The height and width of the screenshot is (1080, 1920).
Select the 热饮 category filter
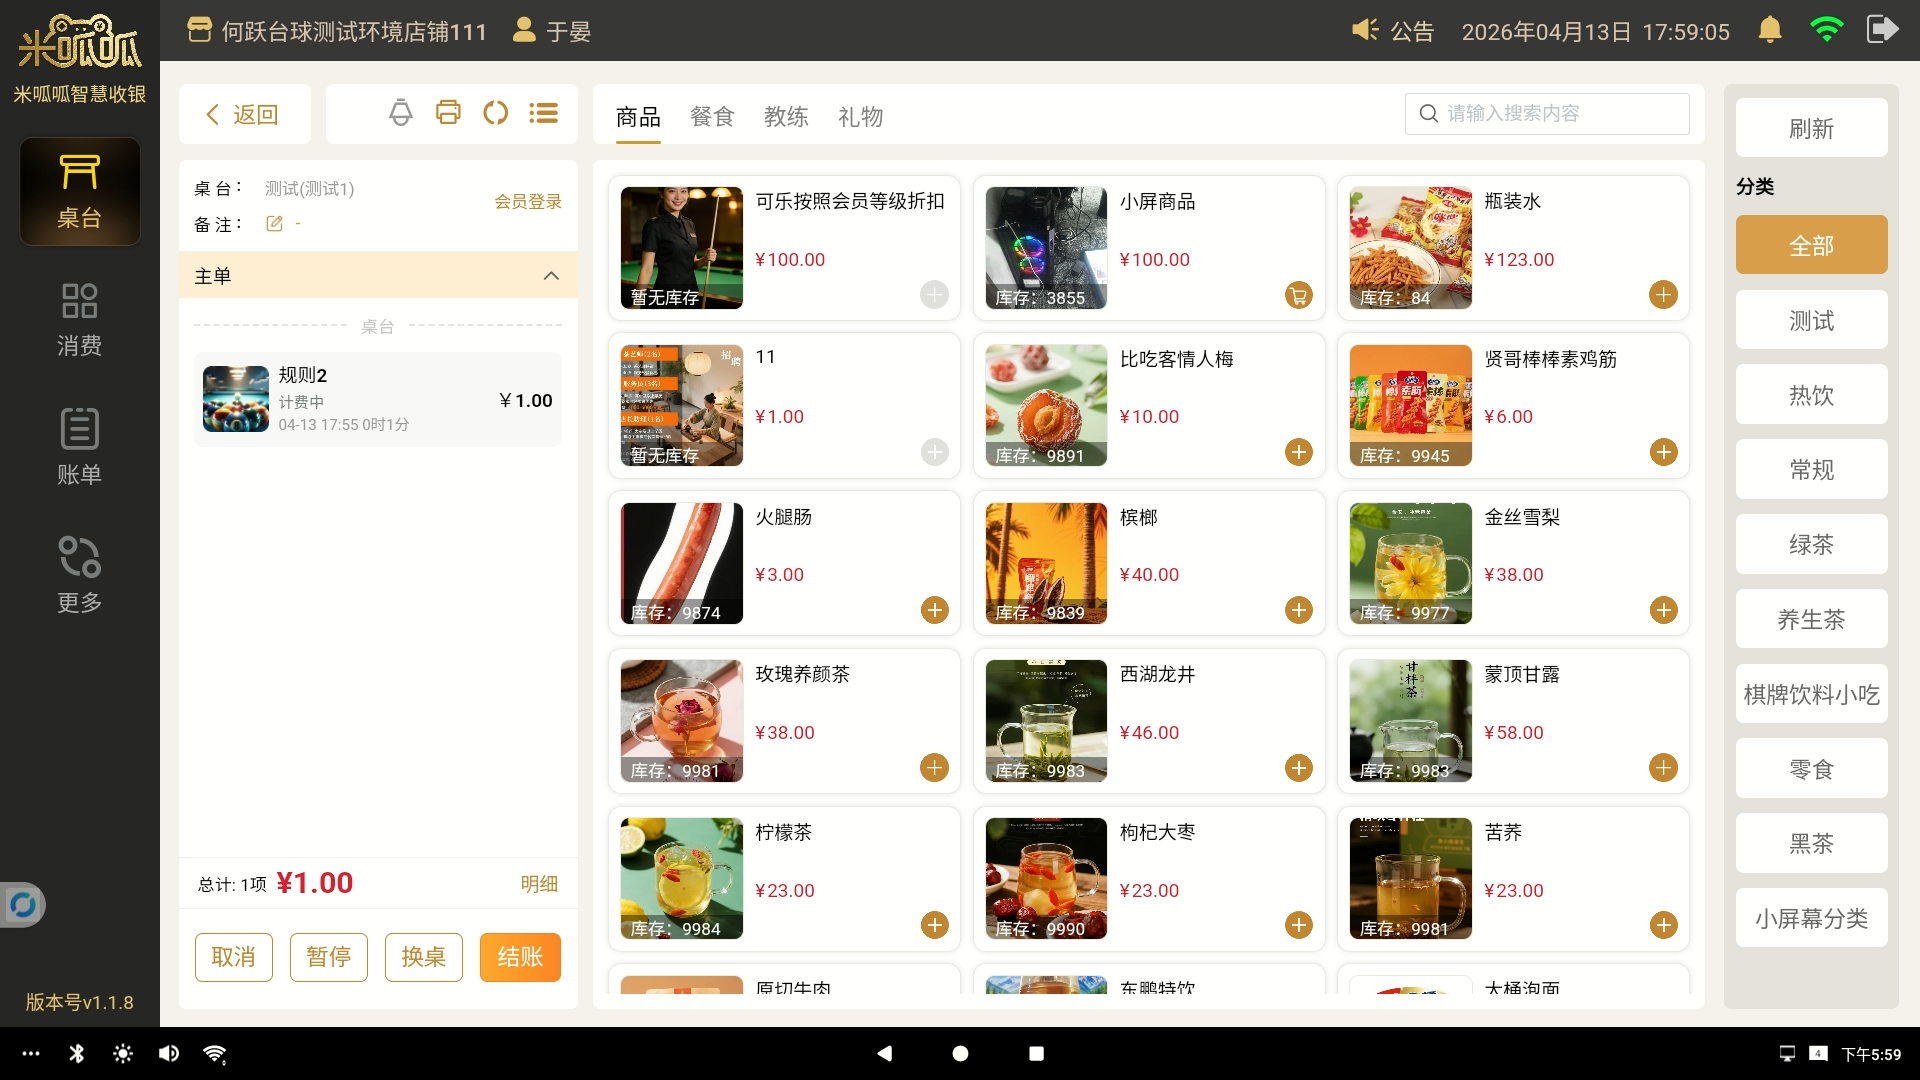[1810, 395]
